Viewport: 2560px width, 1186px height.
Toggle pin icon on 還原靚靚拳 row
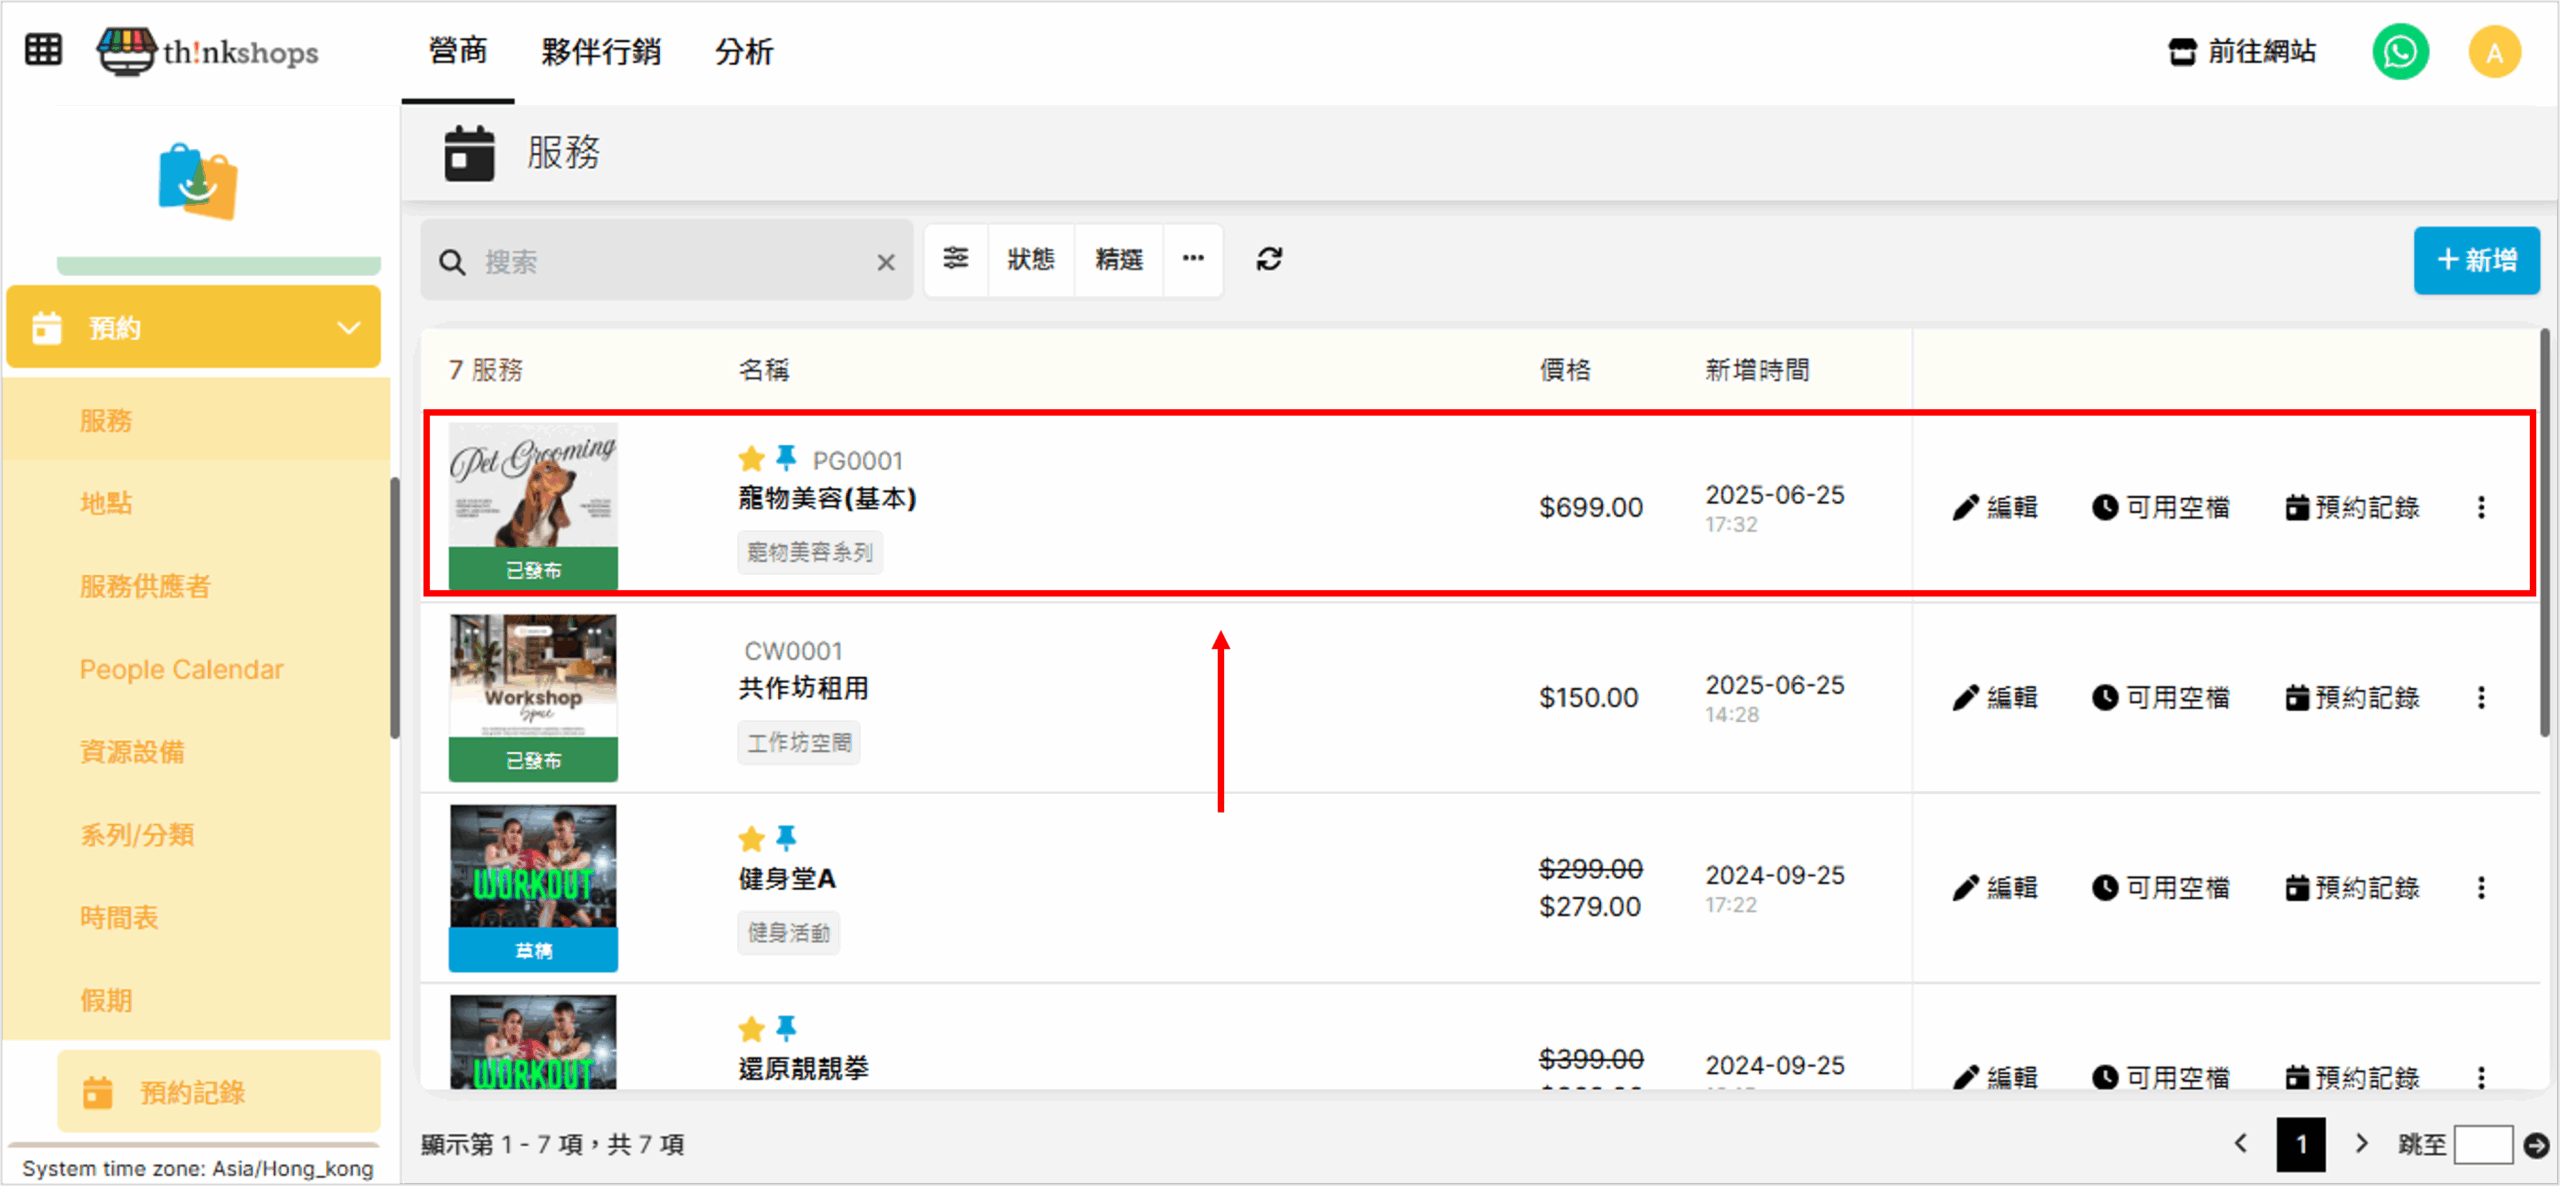(x=786, y=1027)
